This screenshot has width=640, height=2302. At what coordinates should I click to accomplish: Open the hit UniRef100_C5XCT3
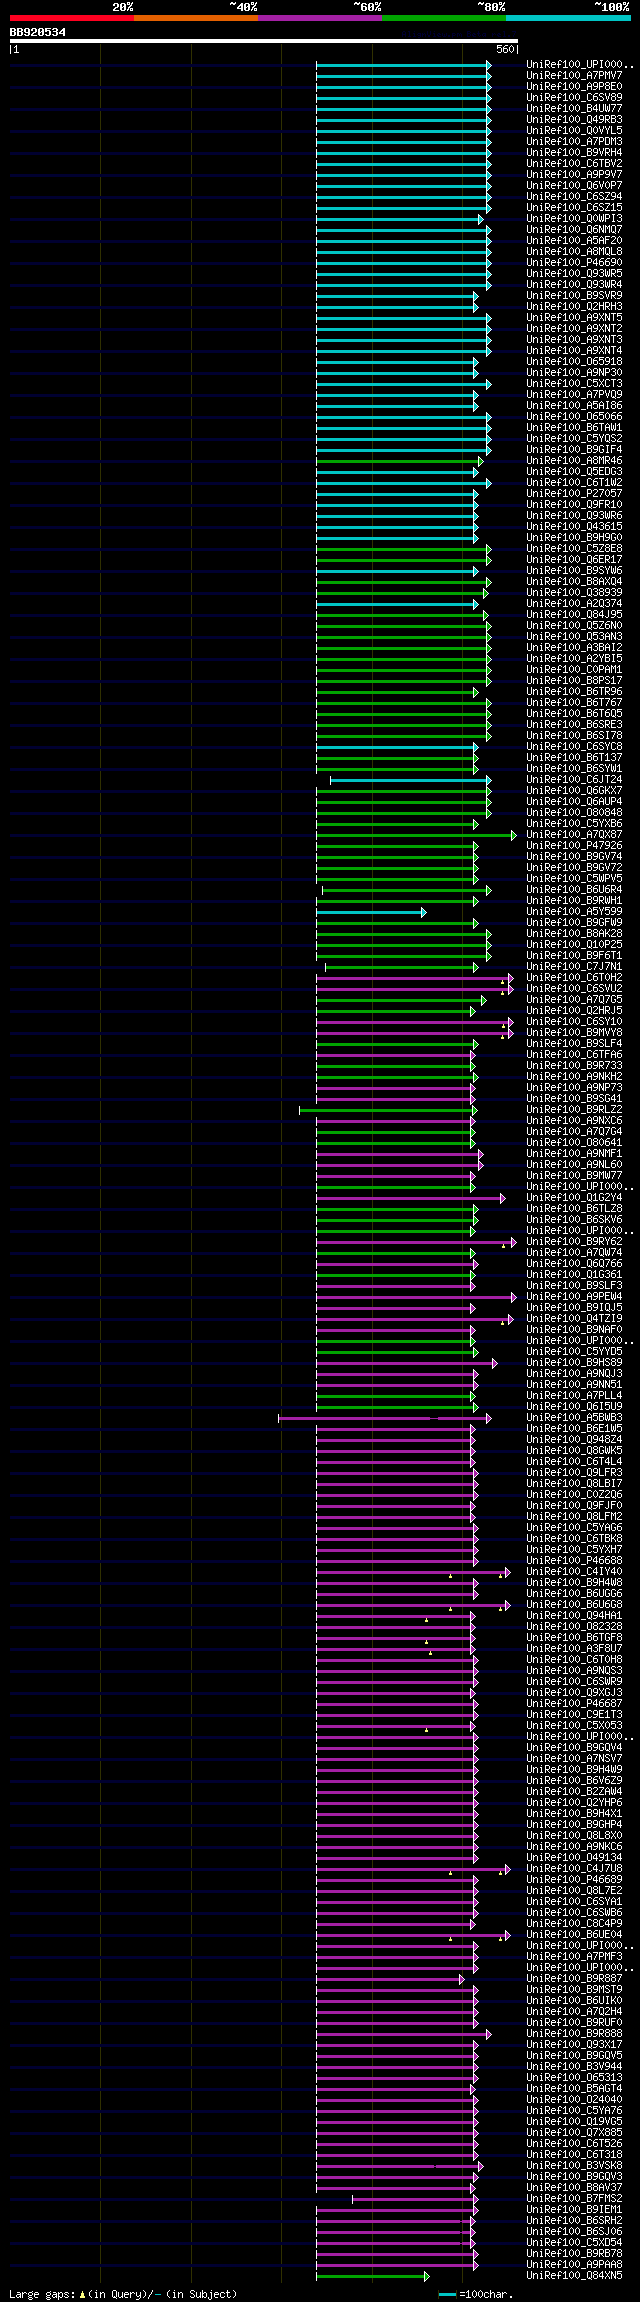coord(574,383)
